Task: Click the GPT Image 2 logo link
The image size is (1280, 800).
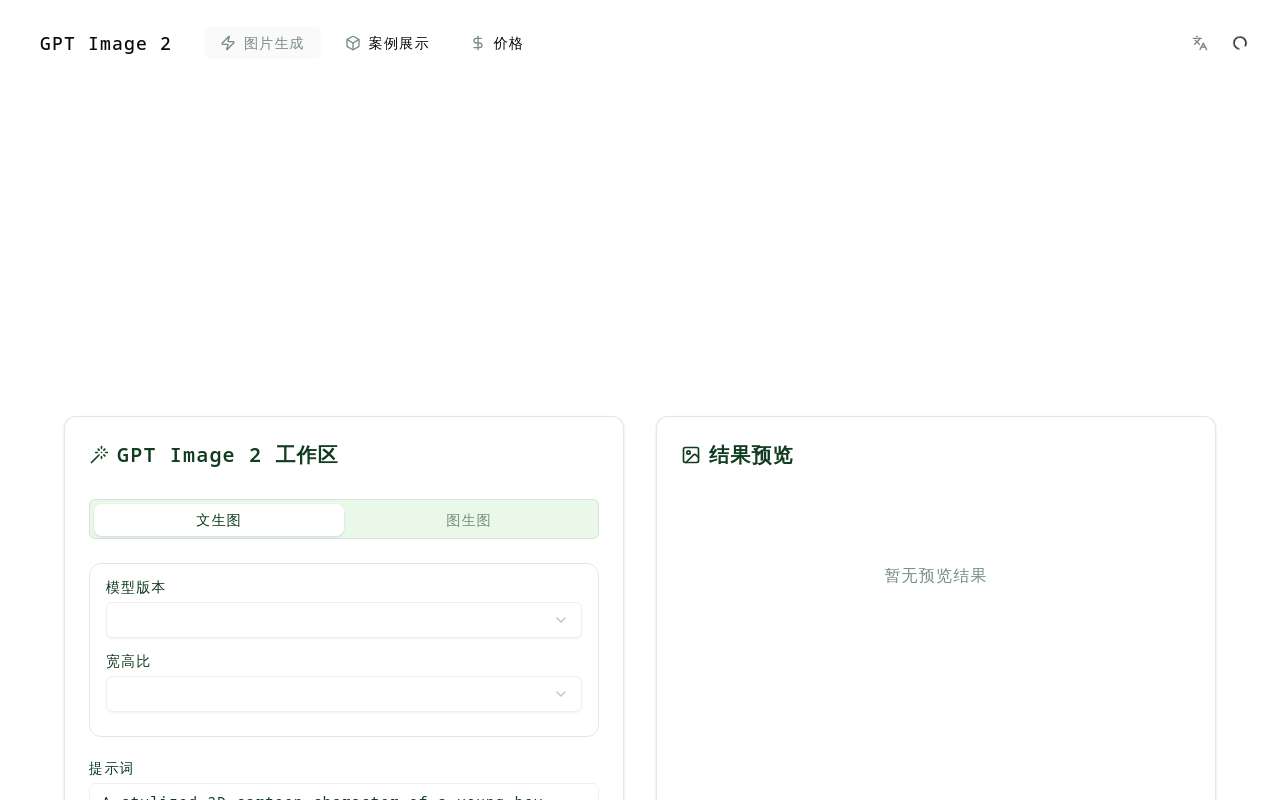Action: (105, 43)
